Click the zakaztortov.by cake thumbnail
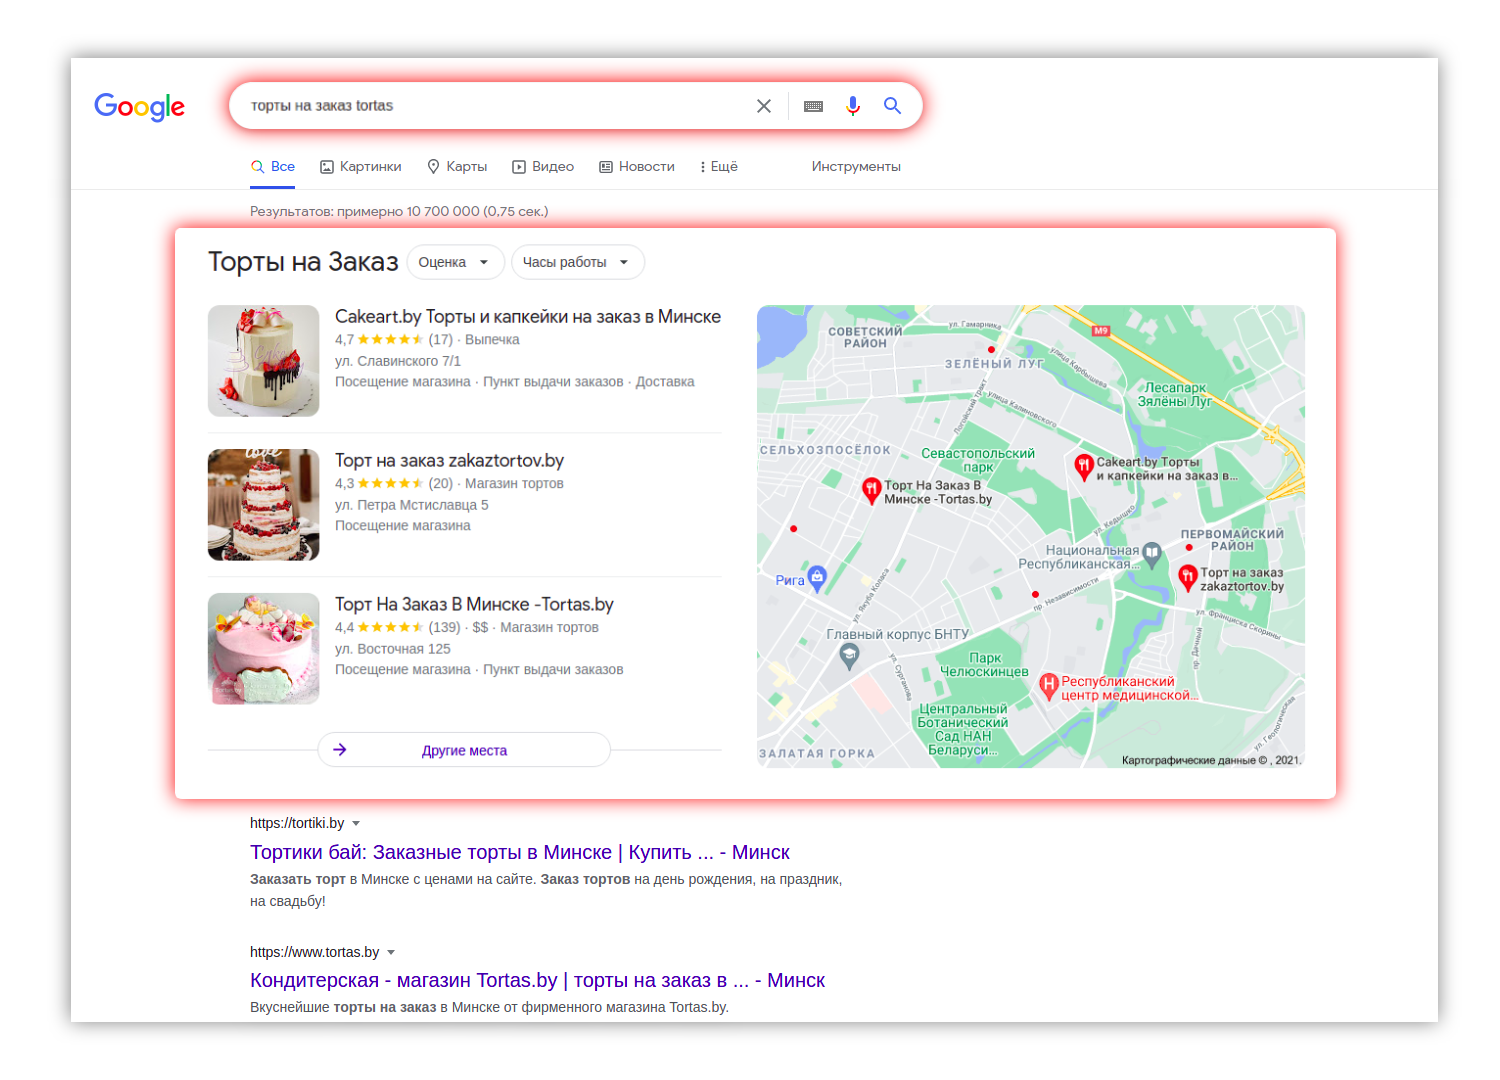The image size is (1500, 1080). pos(264,505)
